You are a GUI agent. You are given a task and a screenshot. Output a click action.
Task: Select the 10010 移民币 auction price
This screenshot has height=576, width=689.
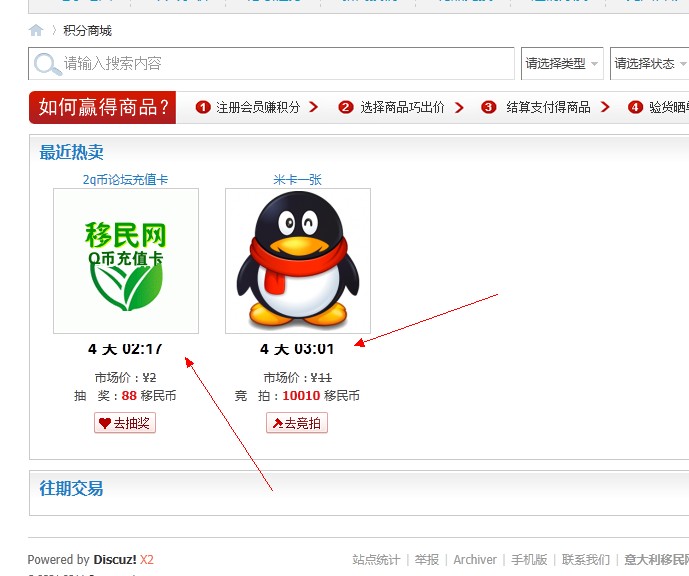coord(321,395)
